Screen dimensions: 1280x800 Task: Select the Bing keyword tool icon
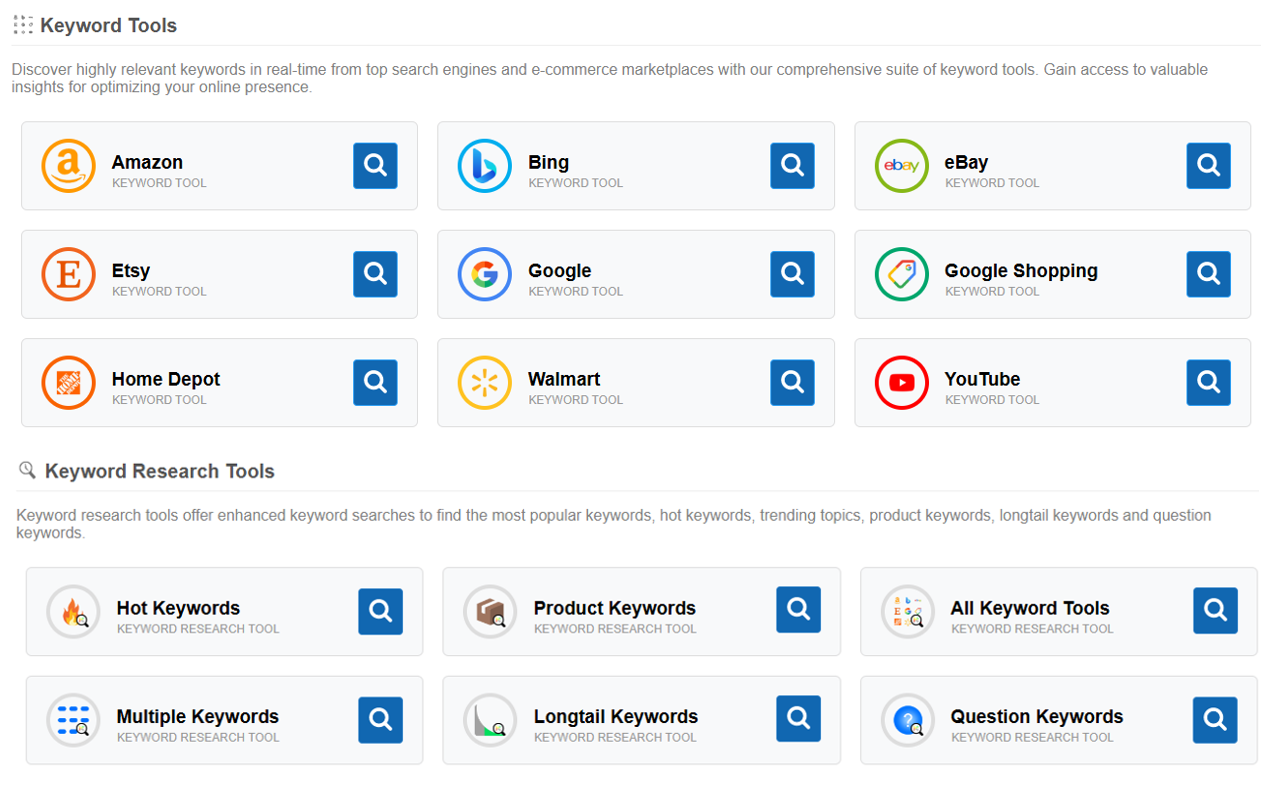pyautogui.click(x=485, y=165)
